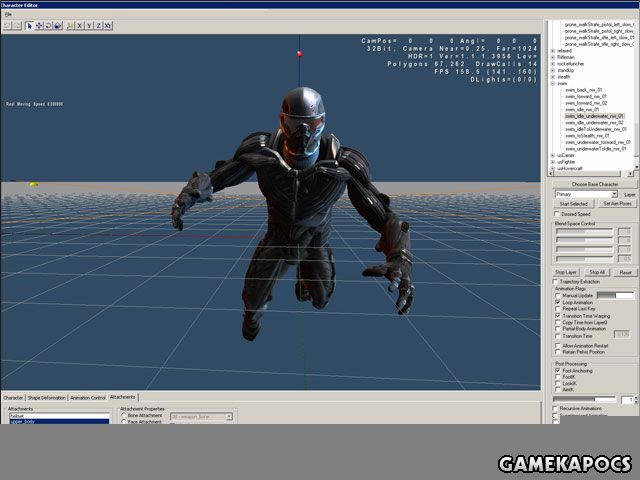Enable the Recursive Animations checkbox

coord(555,409)
